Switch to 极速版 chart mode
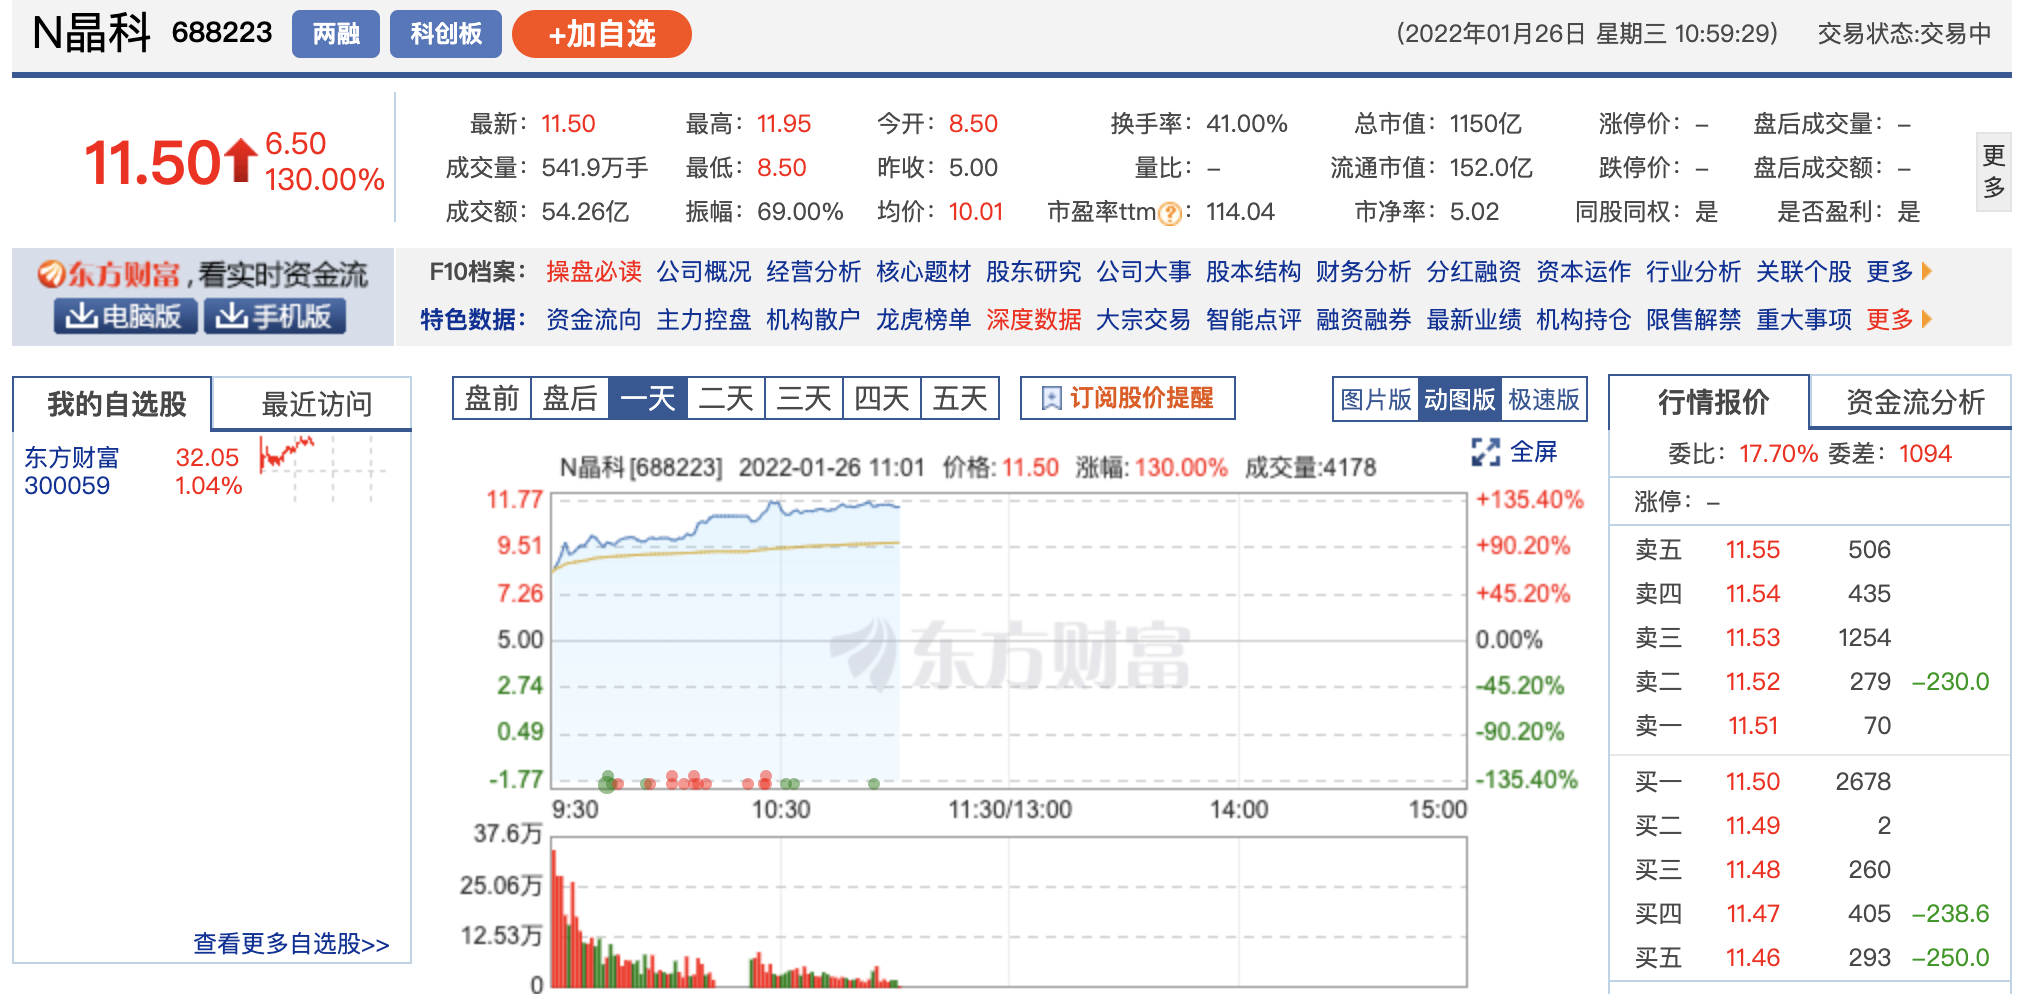 [x=1544, y=399]
